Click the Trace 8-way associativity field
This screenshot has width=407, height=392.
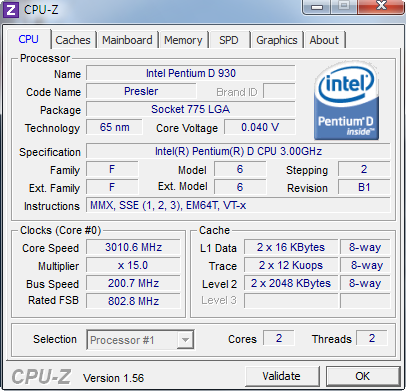[x=365, y=265]
